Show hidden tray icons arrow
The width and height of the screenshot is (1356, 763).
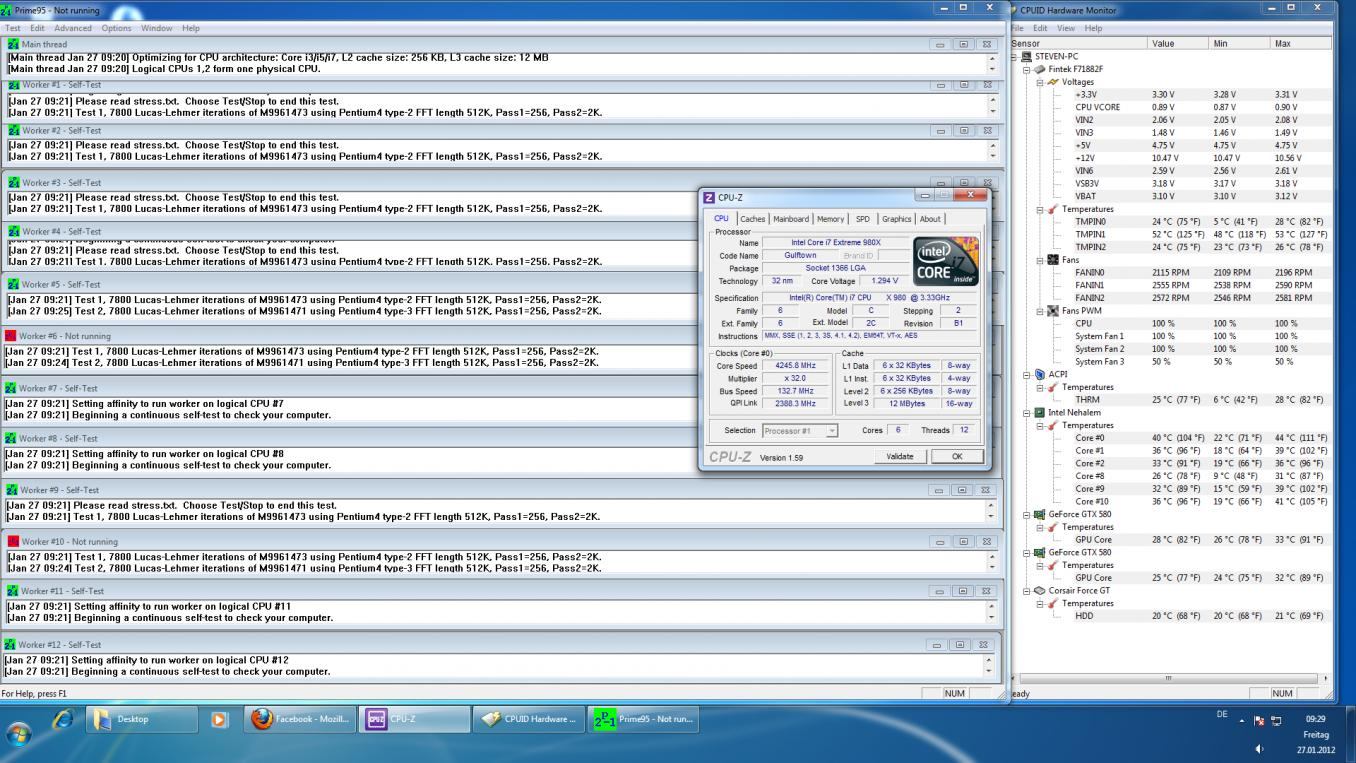pyautogui.click(x=1241, y=720)
